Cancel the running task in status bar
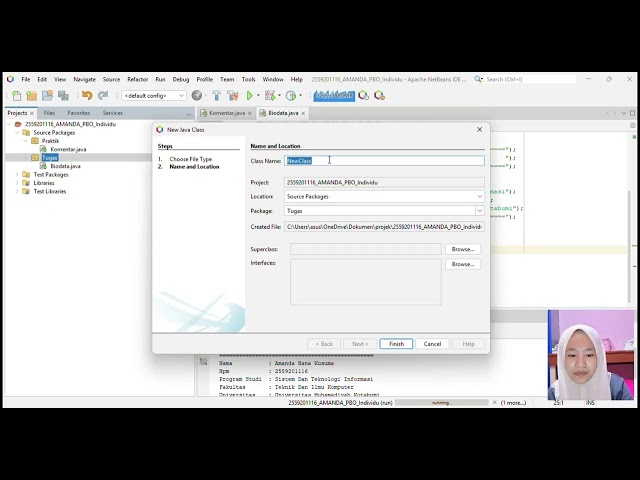This screenshot has height=480, width=640. pos(495,402)
